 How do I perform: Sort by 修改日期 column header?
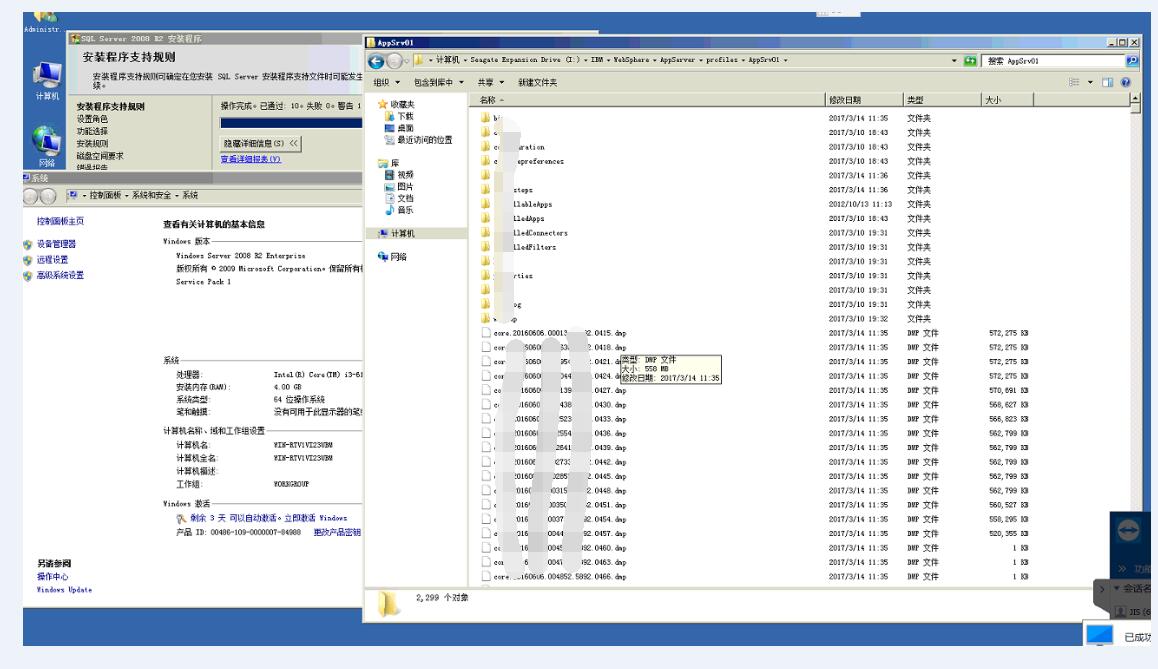coord(863,100)
